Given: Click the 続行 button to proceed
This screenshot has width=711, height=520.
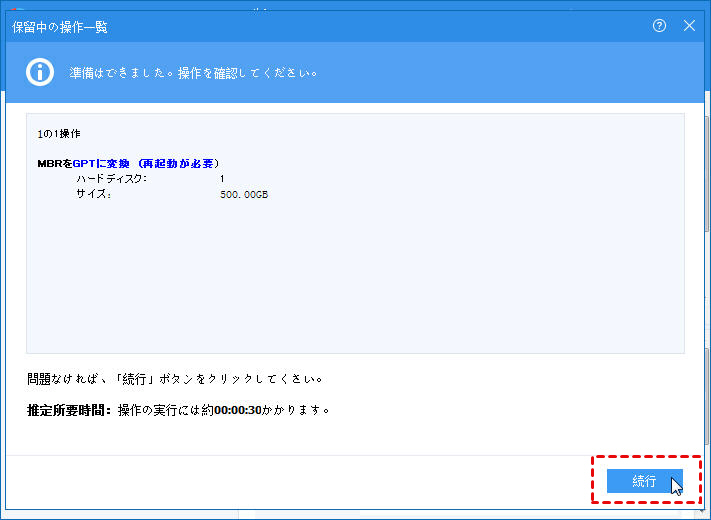Looking at the screenshot, I should (x=644, y=481).
